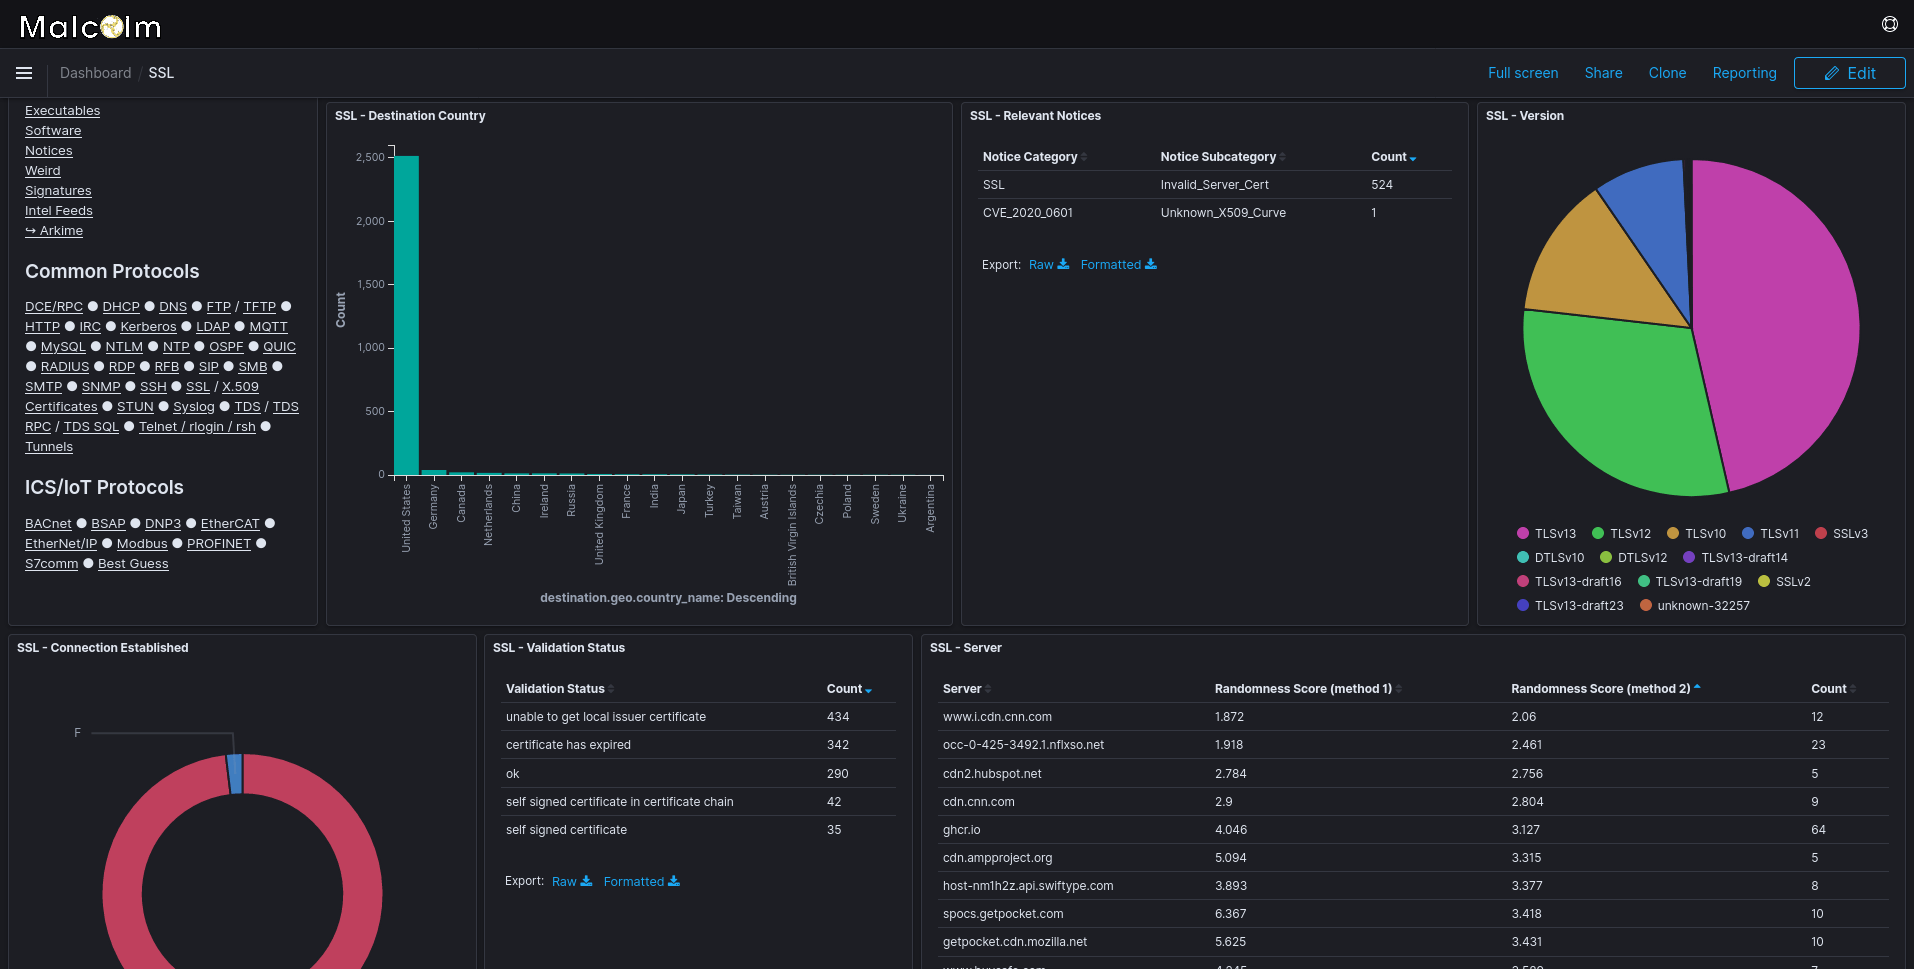This screenshot has width=1914, height=969.
Task: Open the Signatures link in the sidebar
Action: (x=57, y=190)
